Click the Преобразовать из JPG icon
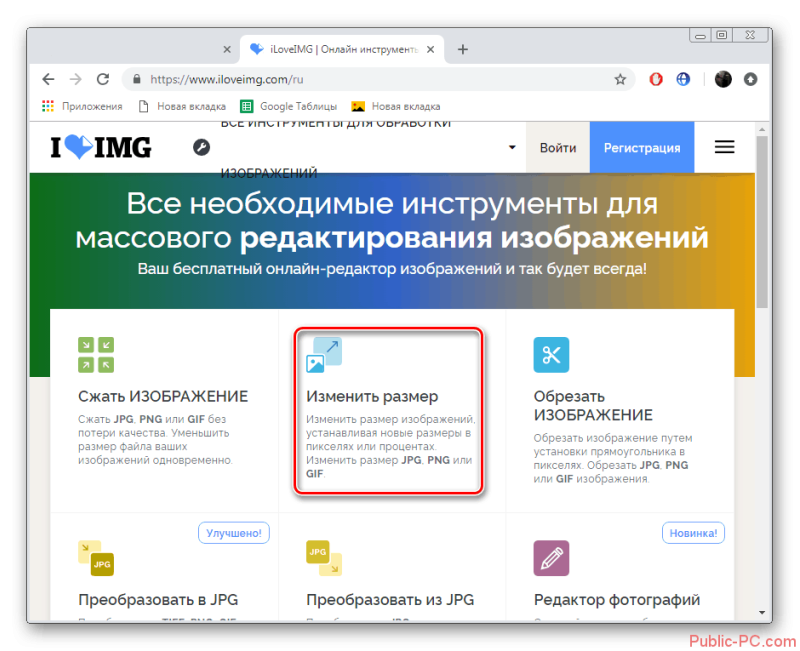The height and width of the screenshot is (651, 800). [x=324, y=558]
